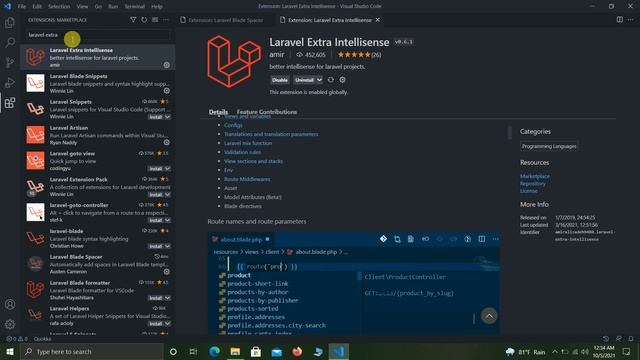The image size is (640, 360).
Task: Clear extensions search results
Action: pyautogui.click(x=155, y=20)
